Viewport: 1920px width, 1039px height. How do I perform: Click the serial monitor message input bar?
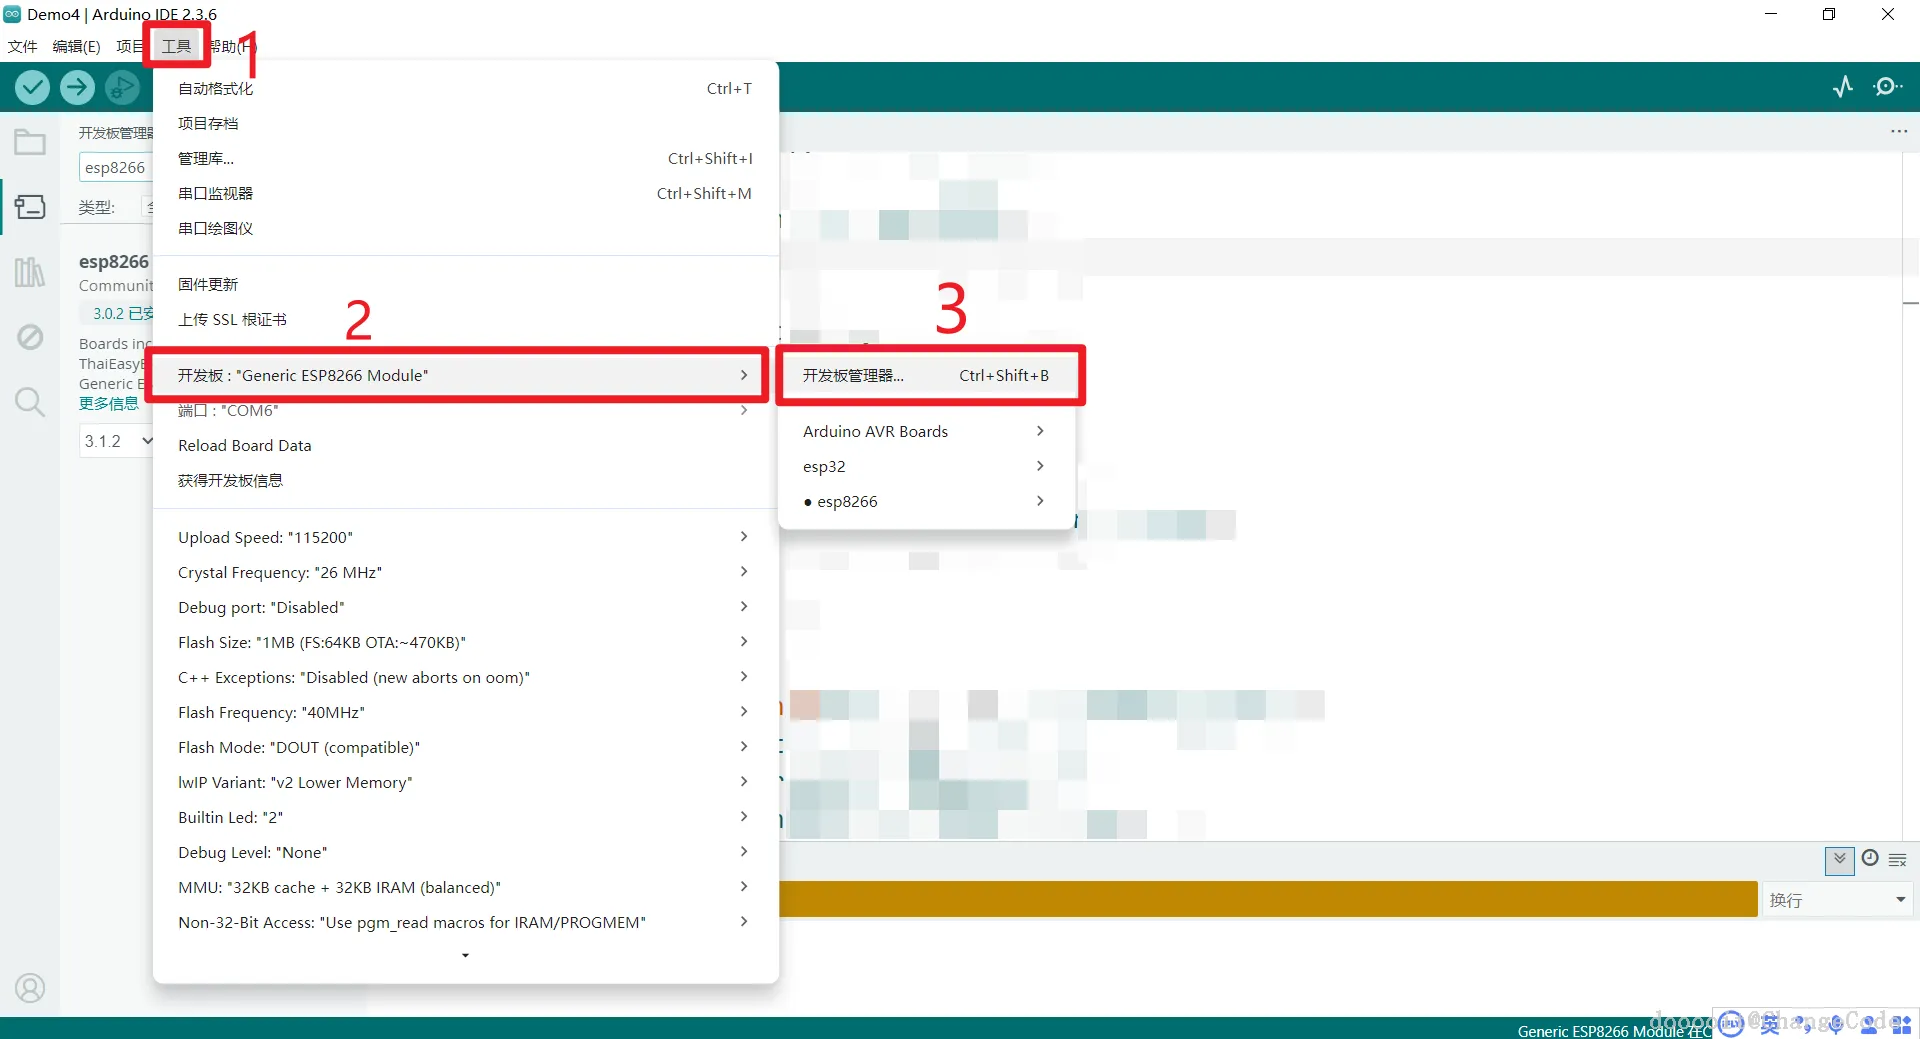click(1268, 899)
